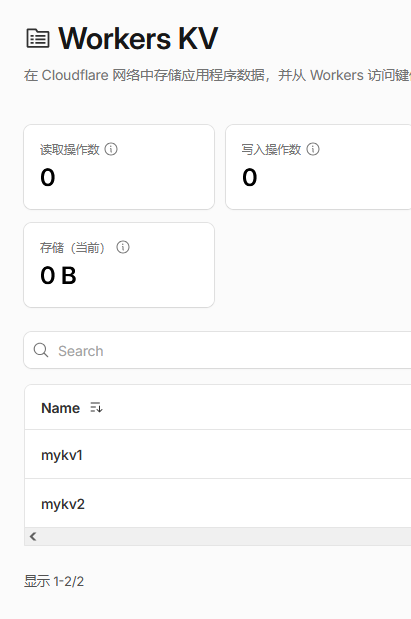The image size is (411, 619).
Task: Click the 读取操作数 value 0
Action: click(48, 177)
